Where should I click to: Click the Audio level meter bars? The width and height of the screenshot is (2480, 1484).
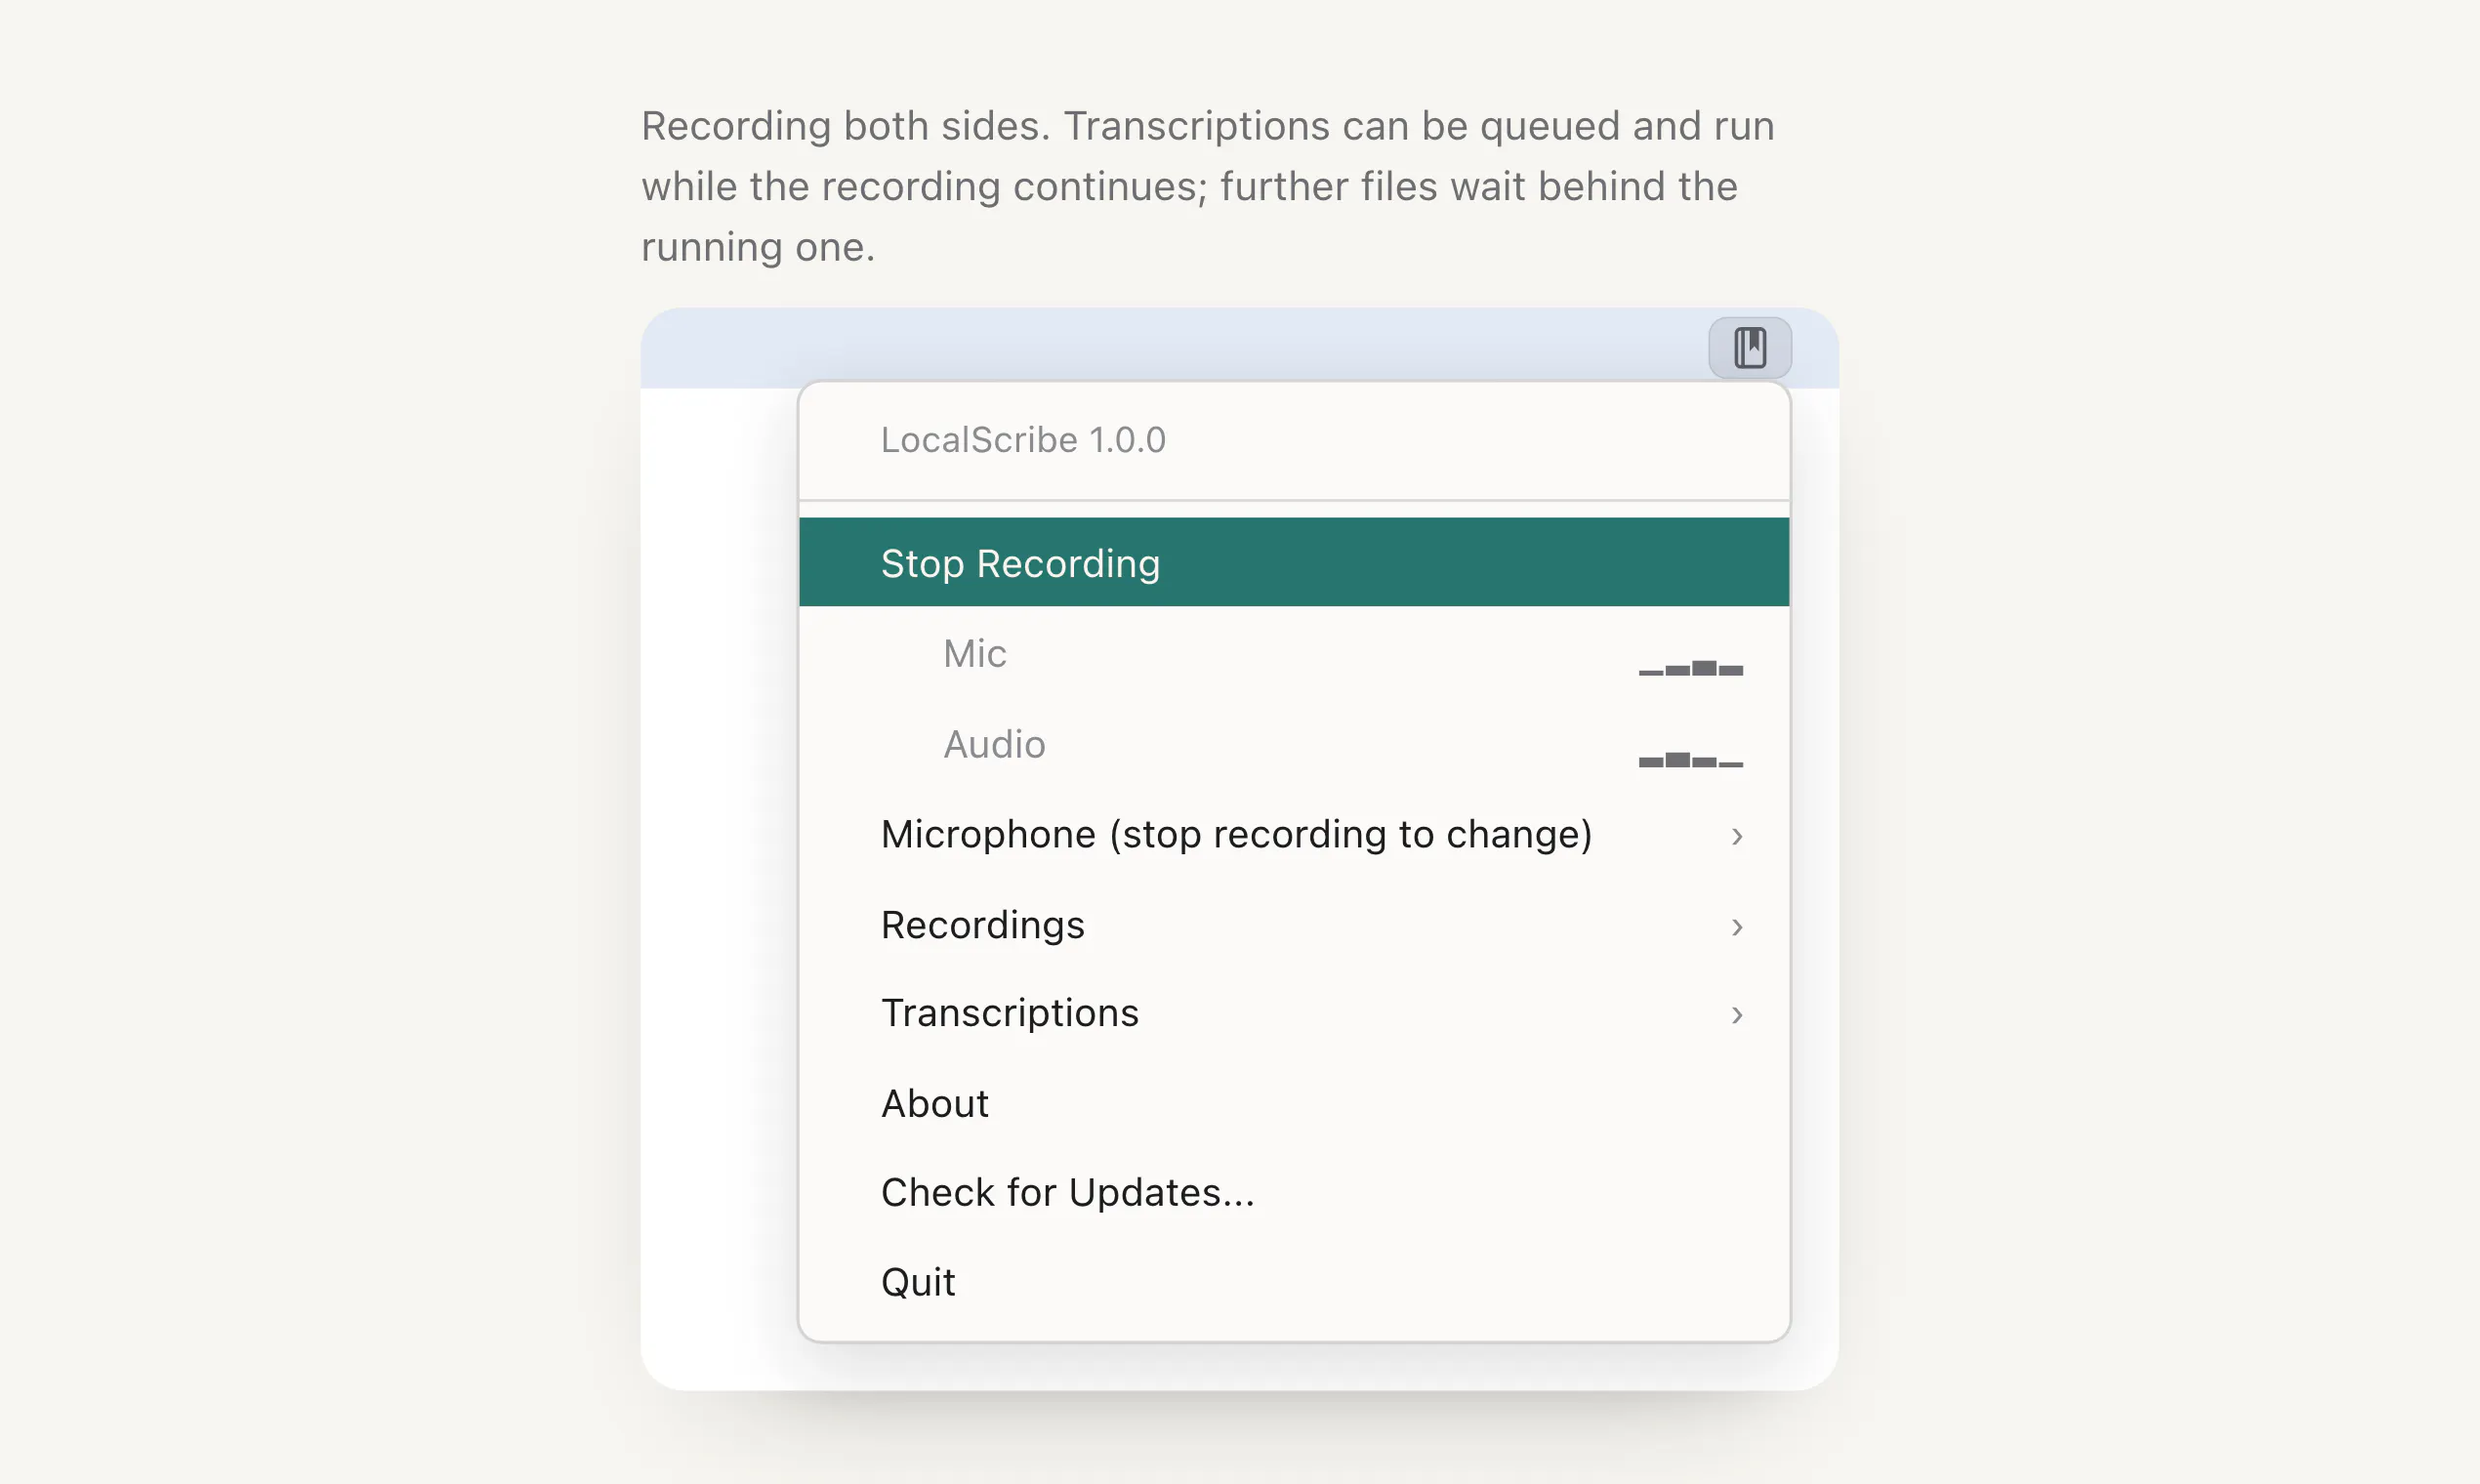click(x=1690, y=760)
